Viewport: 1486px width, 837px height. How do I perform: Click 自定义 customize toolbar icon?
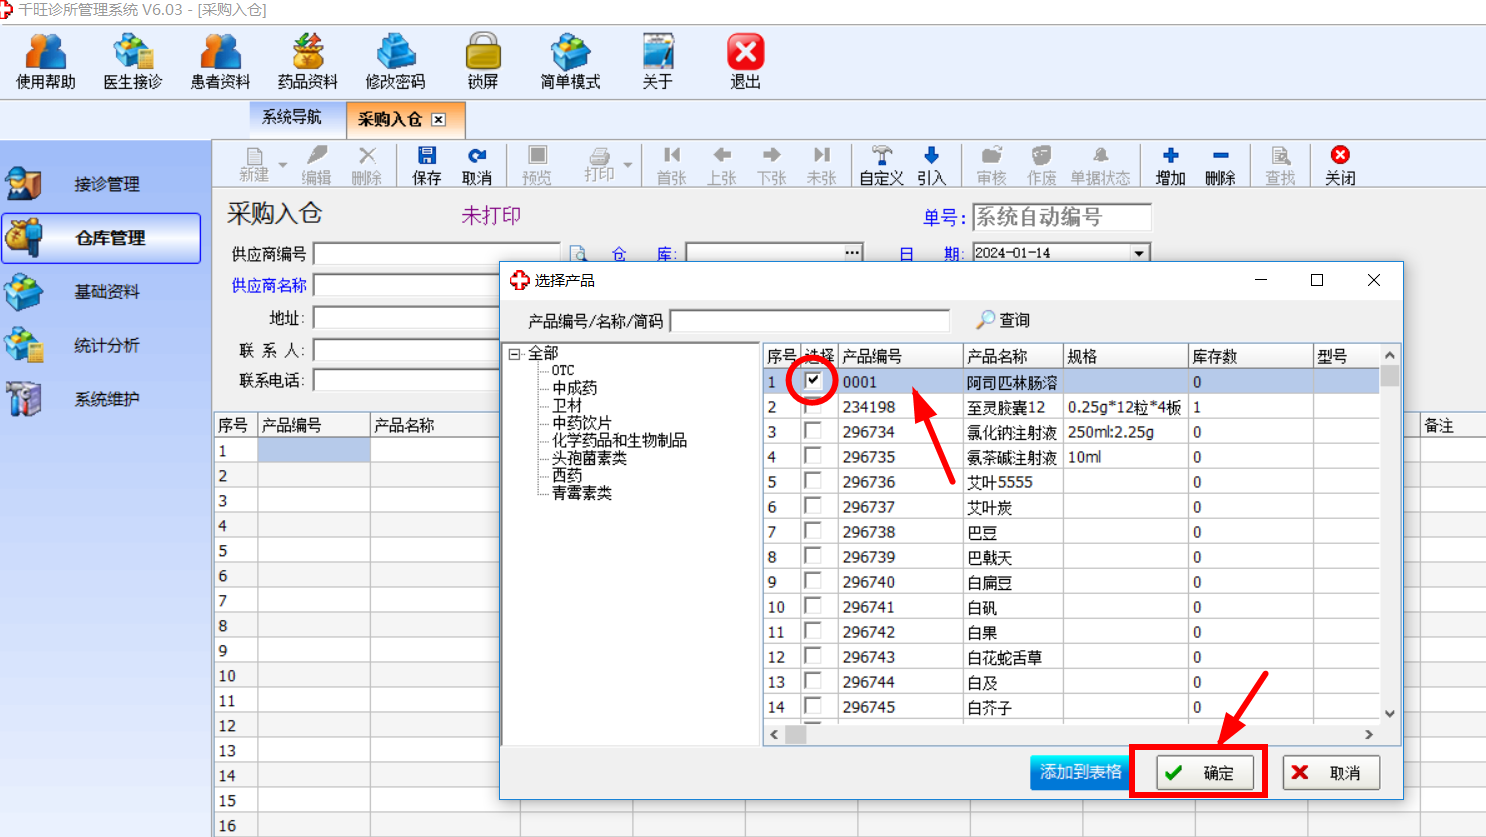(881, 166)
